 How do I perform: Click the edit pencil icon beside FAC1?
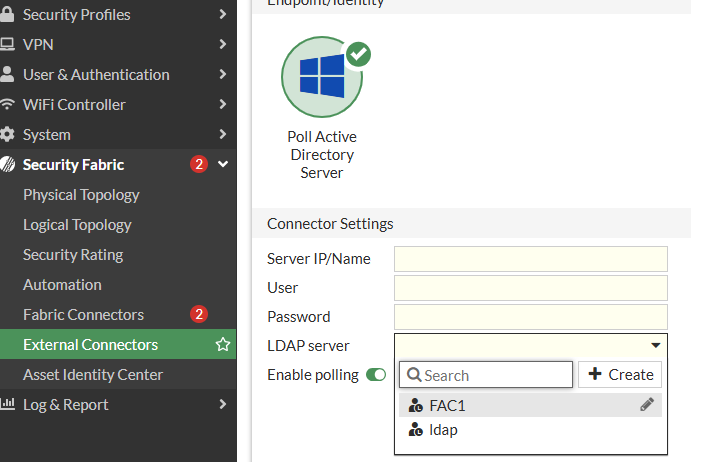[x=647, y=405]
